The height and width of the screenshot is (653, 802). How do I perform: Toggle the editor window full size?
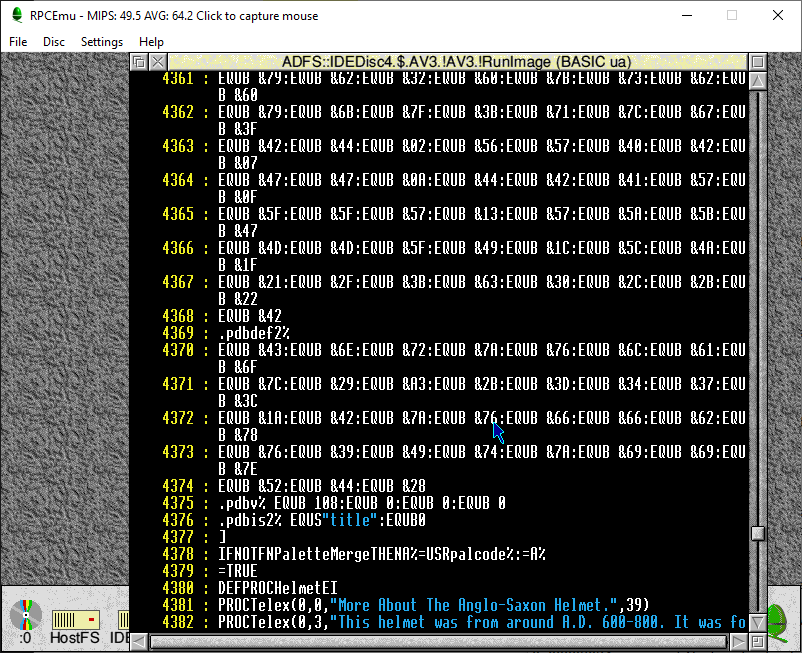pos(758,62)
